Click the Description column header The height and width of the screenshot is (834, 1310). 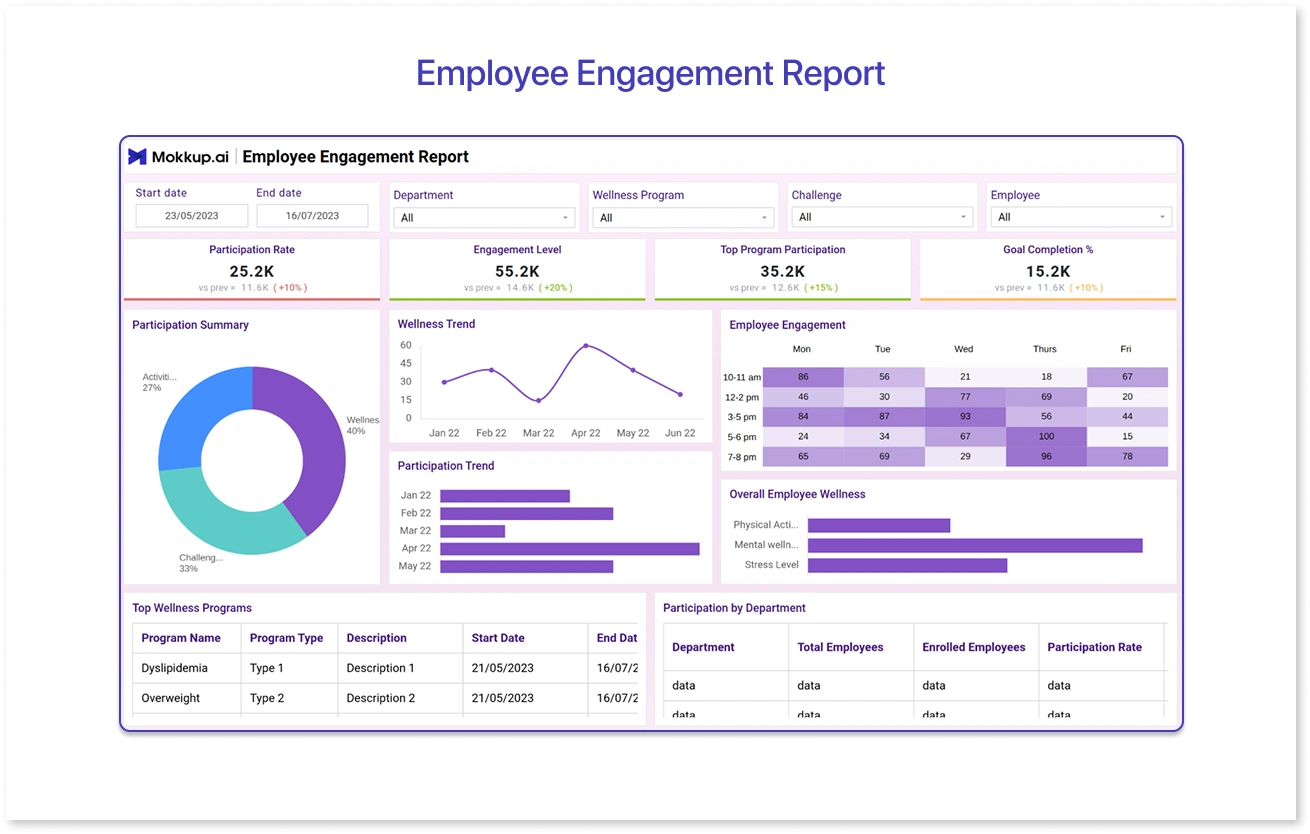(x=400, y=638)
